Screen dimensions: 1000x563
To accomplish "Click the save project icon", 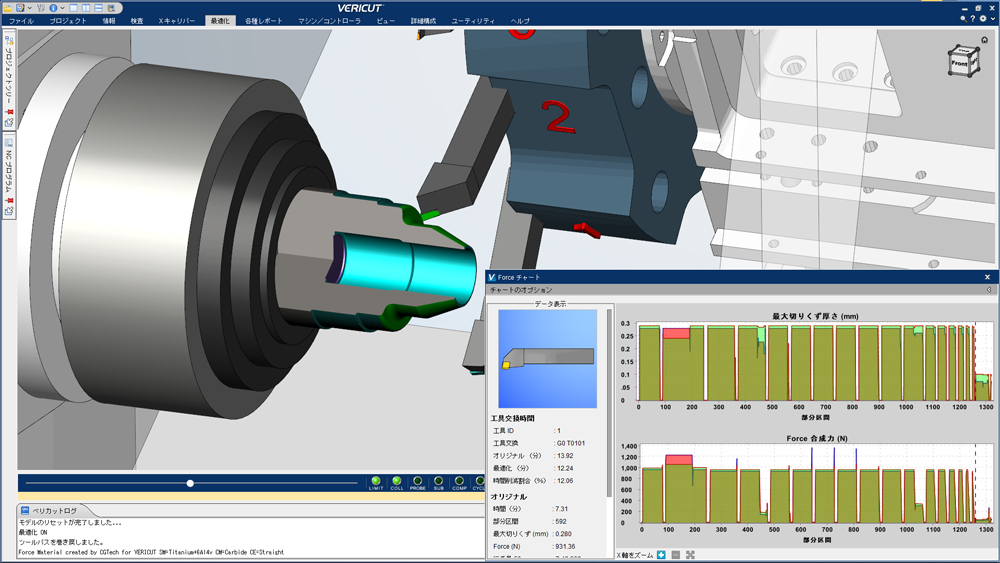I will (x=20, y=8).
